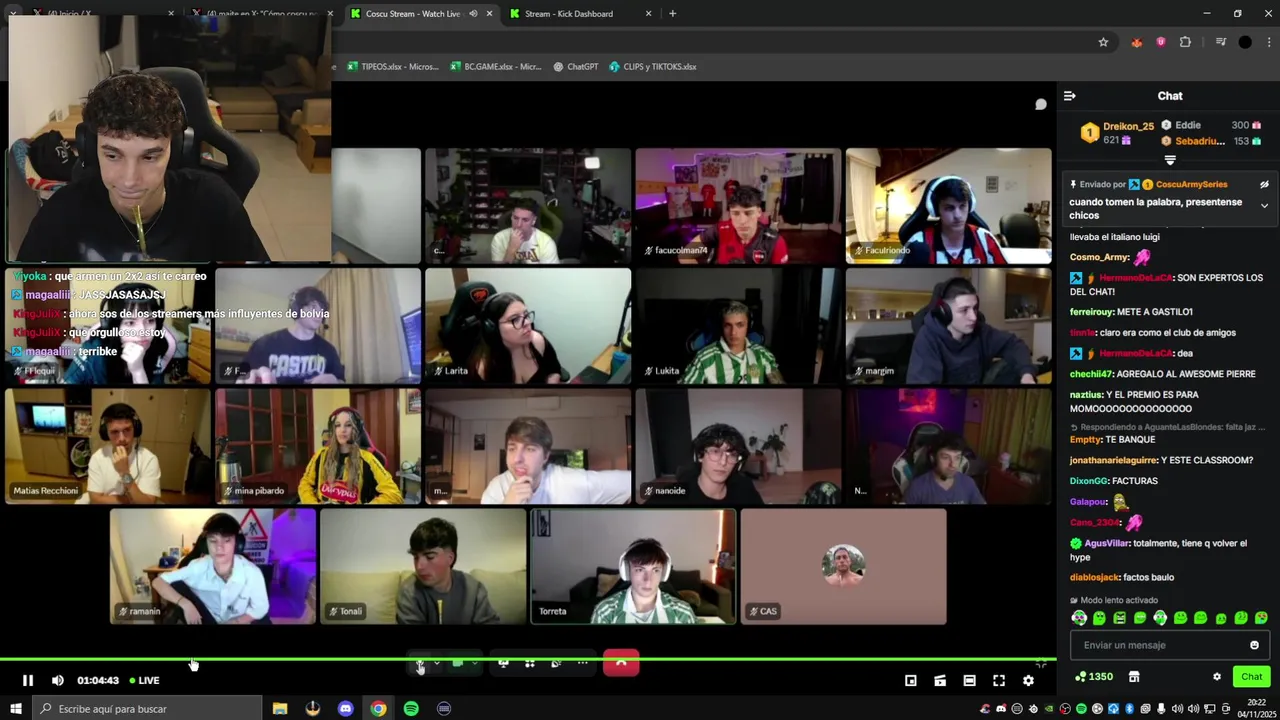Click the red hang-up call button
Screen dimensions: 1280x720
click(621, 663)
